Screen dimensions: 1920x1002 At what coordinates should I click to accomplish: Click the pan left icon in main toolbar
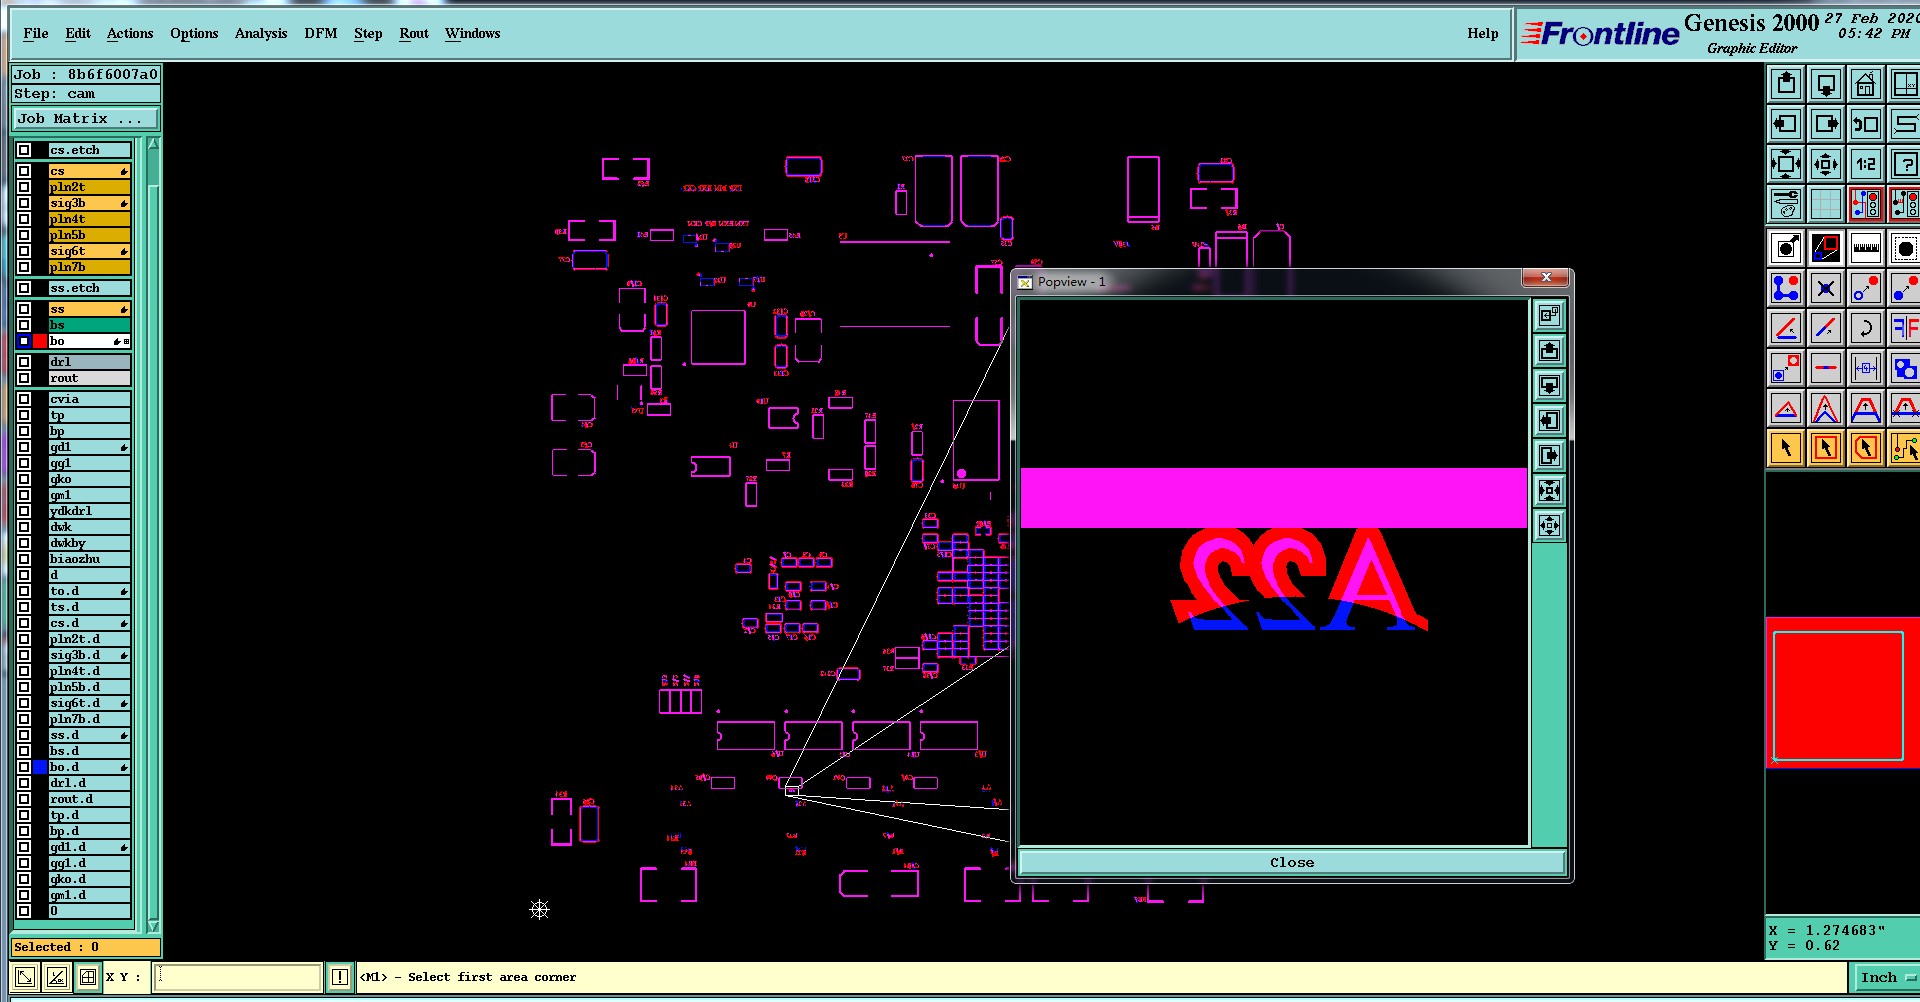[1786, 125]
